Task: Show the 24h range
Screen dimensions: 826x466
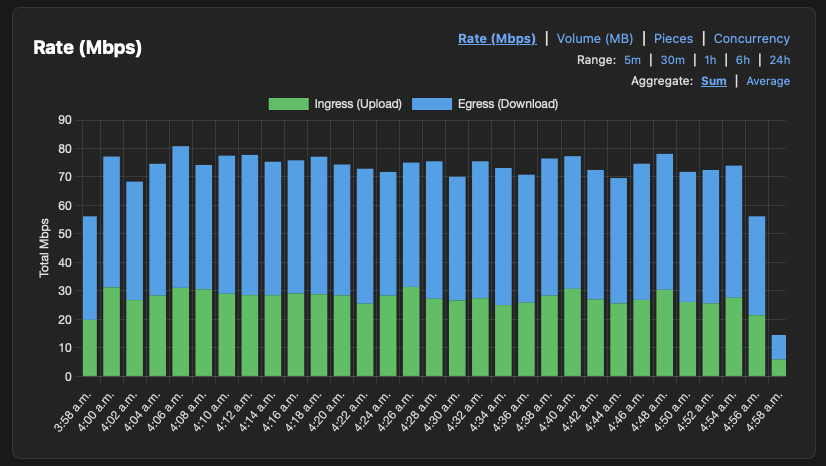Action: 778,60
